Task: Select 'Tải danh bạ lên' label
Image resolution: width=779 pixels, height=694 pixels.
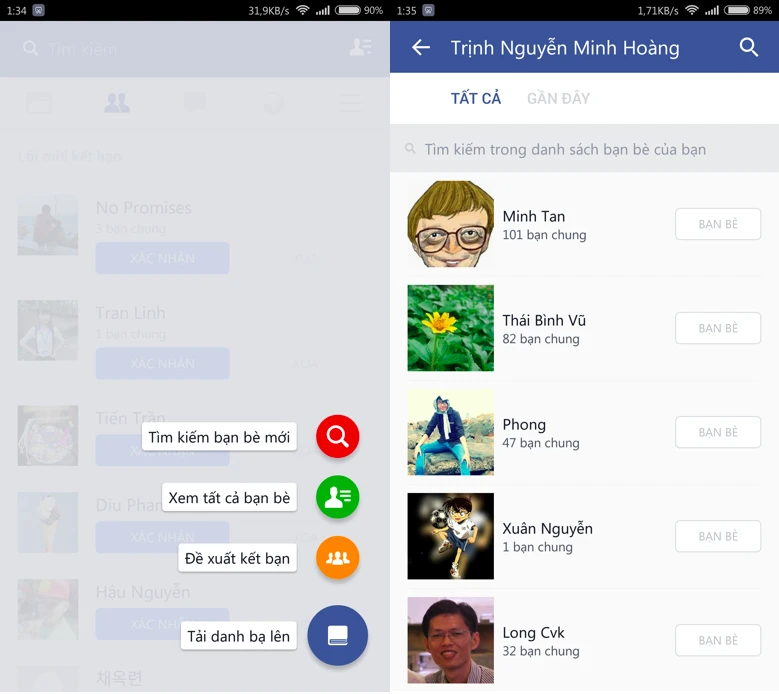Action: [x=238, y=636]
